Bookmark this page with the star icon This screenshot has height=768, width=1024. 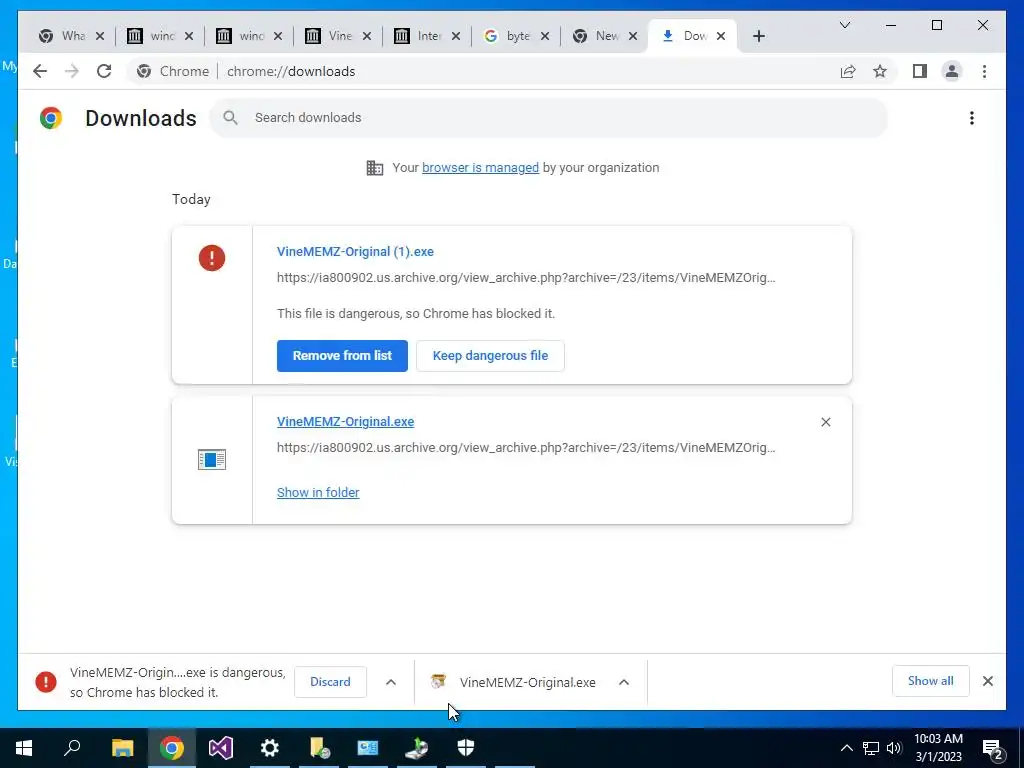tap(880, 71)
